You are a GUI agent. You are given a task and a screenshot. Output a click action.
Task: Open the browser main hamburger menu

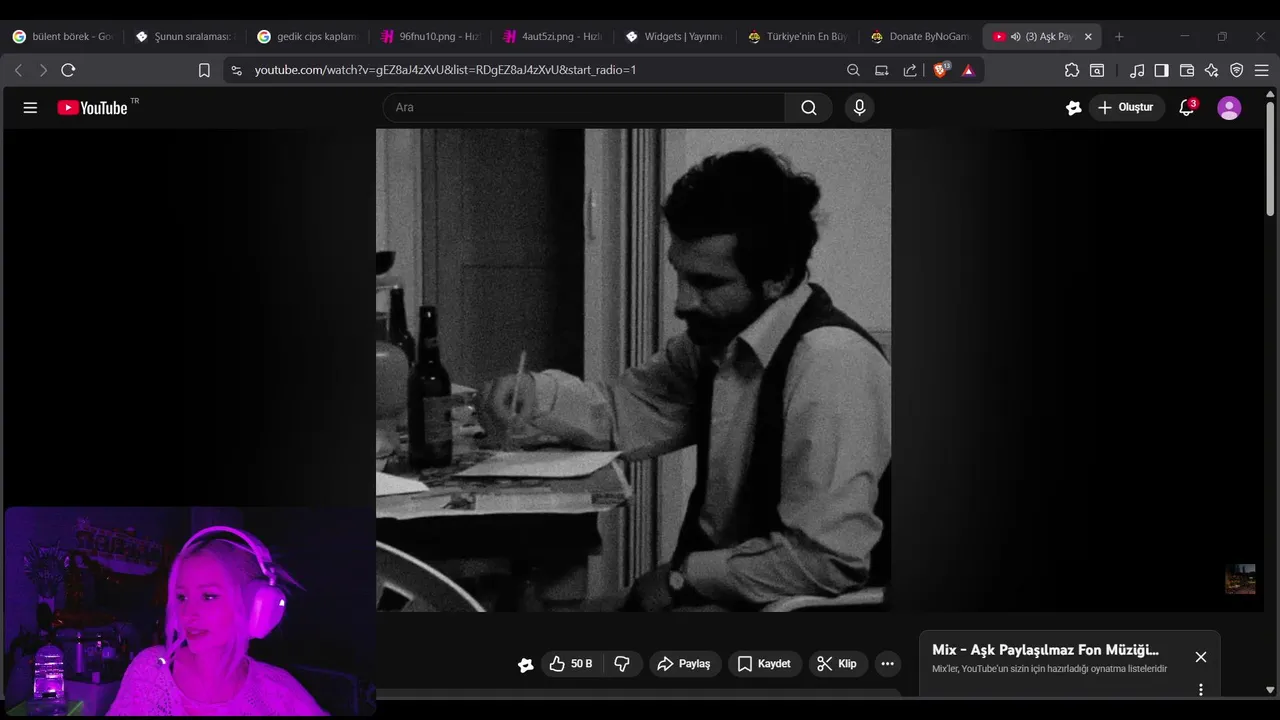(1262, 70)
